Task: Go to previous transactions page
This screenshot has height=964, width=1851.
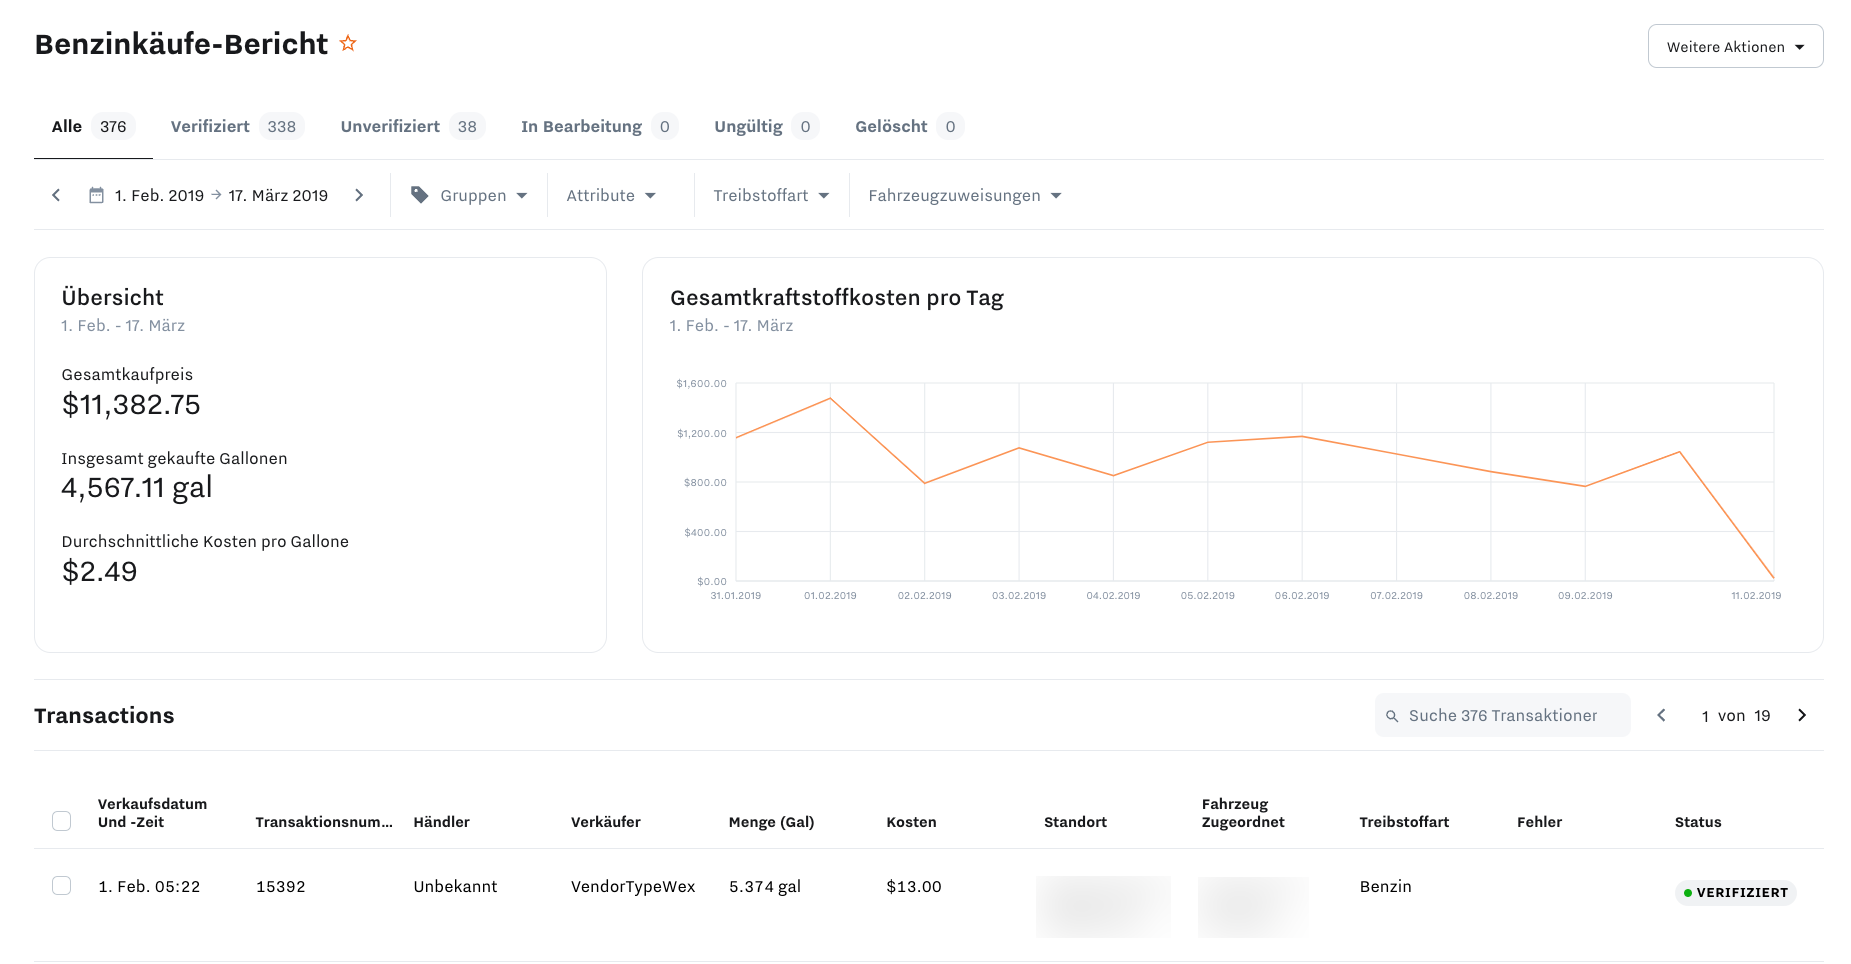Action: tap(1661, 715)
